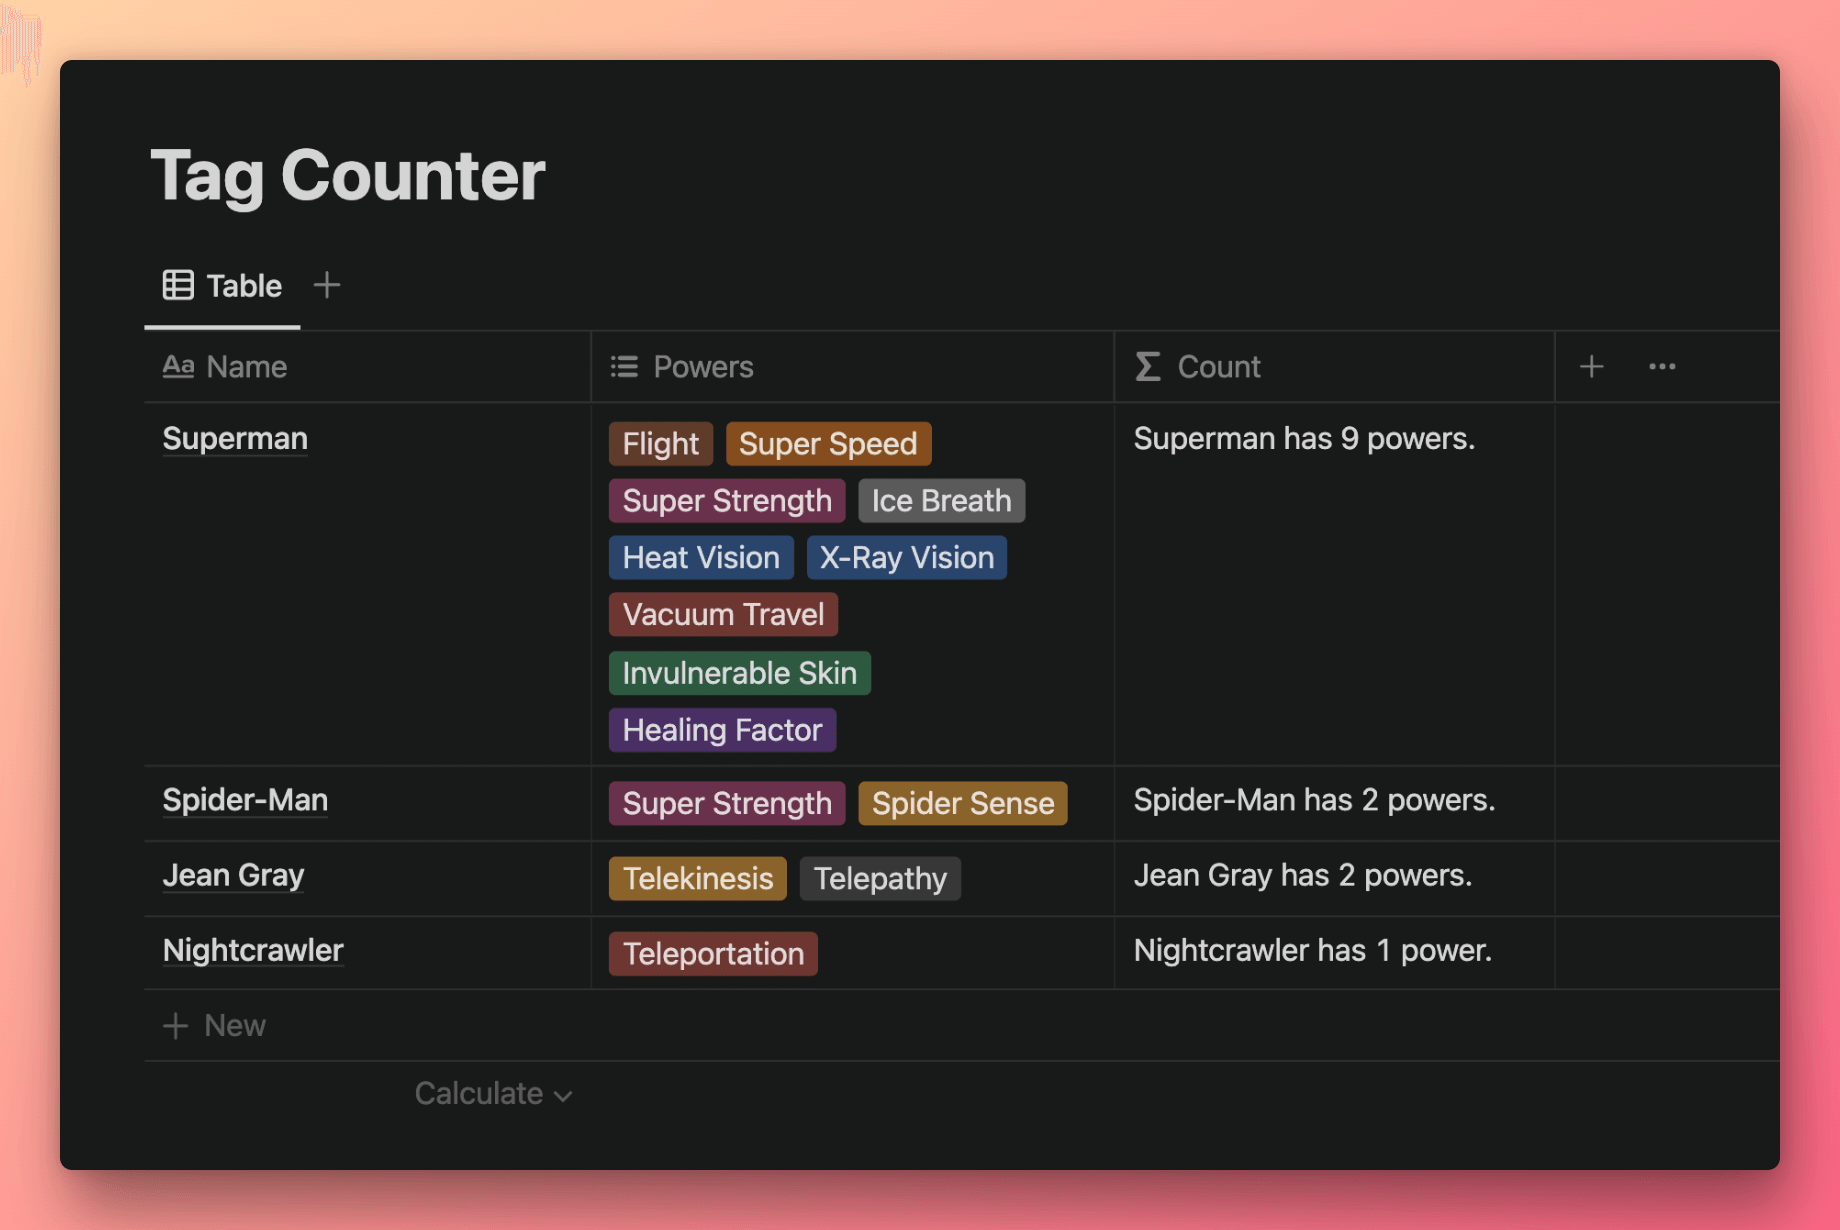
Task: Click the Vacuum Travel tag
Action: (x=723, y=615)
